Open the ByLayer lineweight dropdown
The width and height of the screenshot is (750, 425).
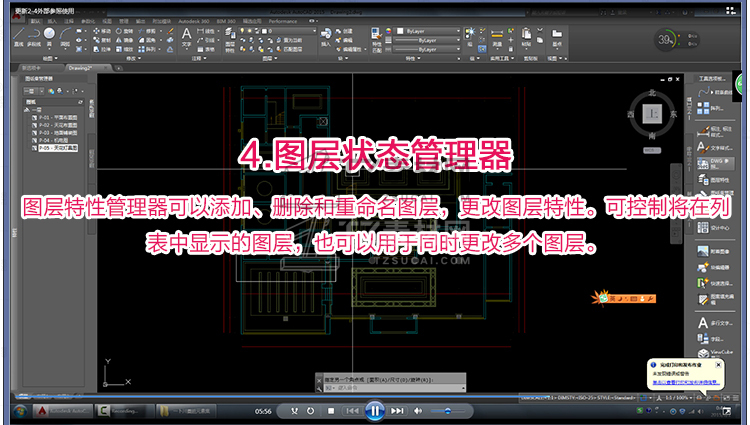point(427,40)
